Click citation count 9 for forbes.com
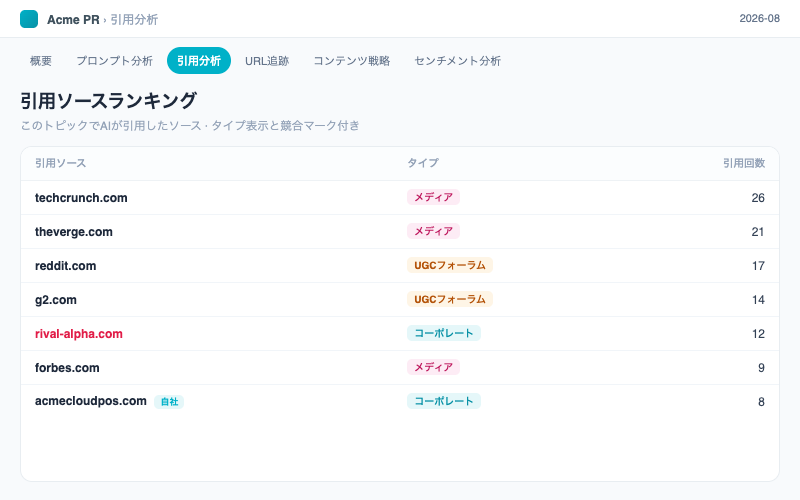The image size is (800, 500). pos(761,368)
